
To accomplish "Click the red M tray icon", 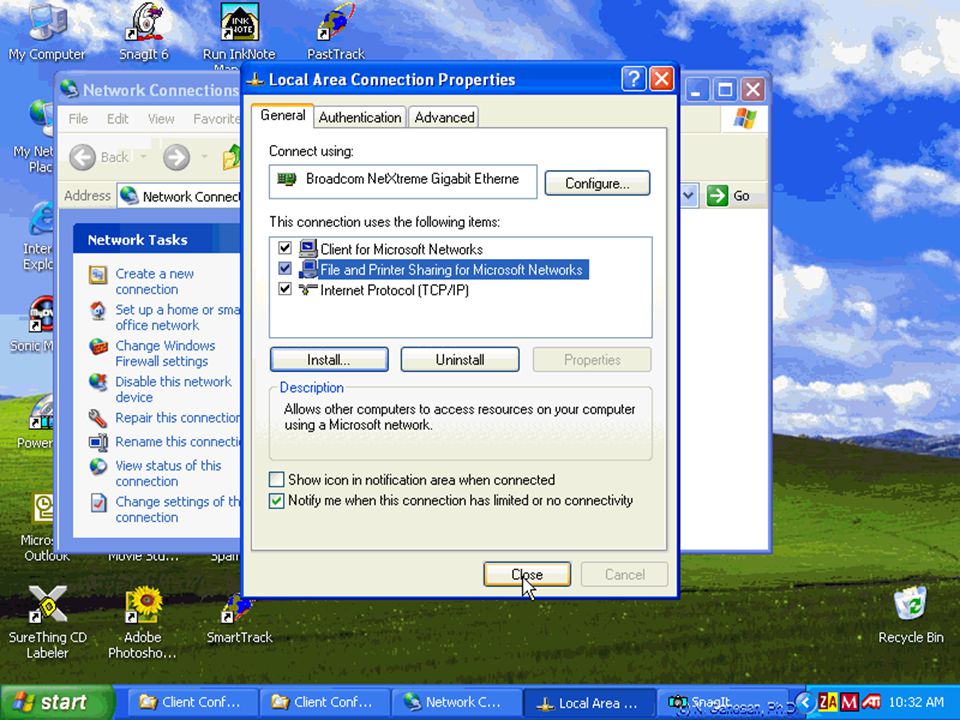I will pos(849,702).
